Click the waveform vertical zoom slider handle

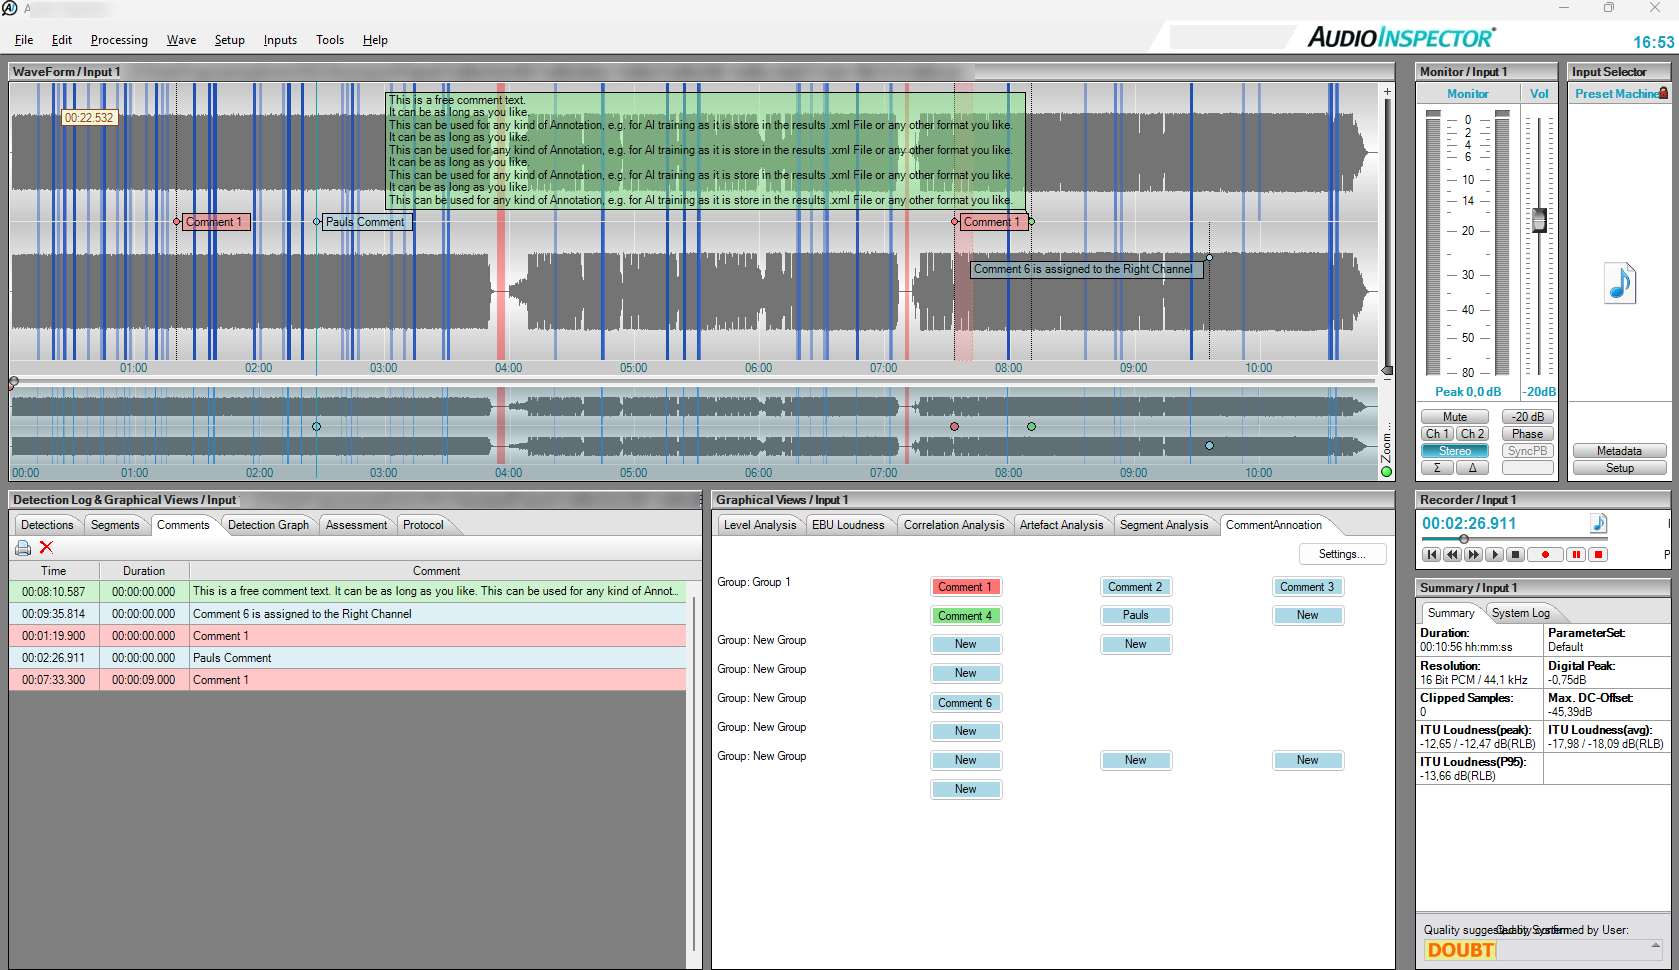point(1387,371)
